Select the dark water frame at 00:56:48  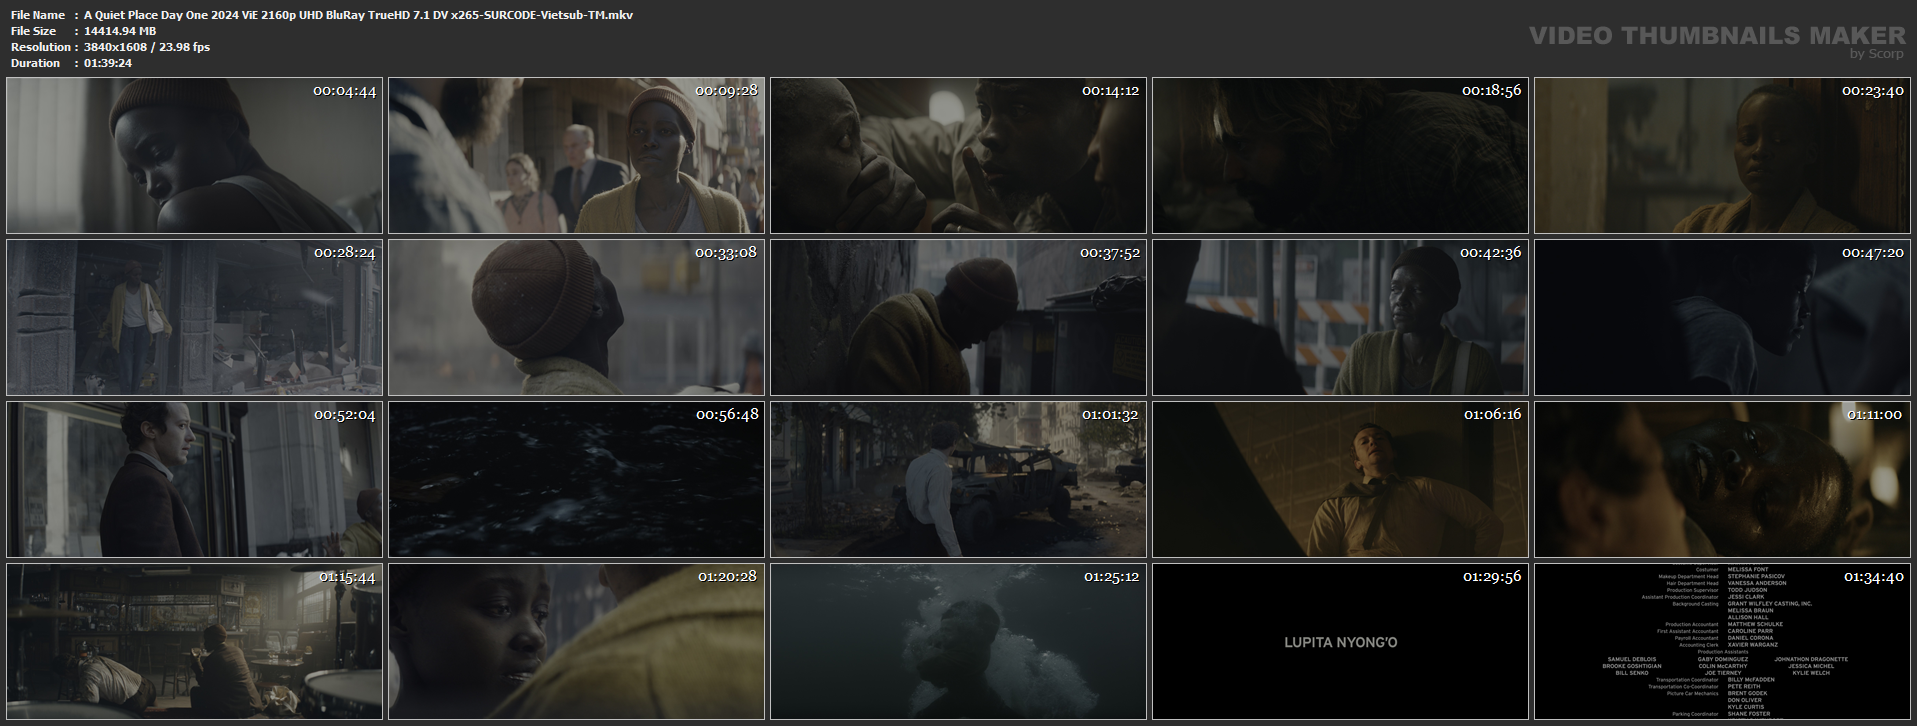(x=576, y=480)
